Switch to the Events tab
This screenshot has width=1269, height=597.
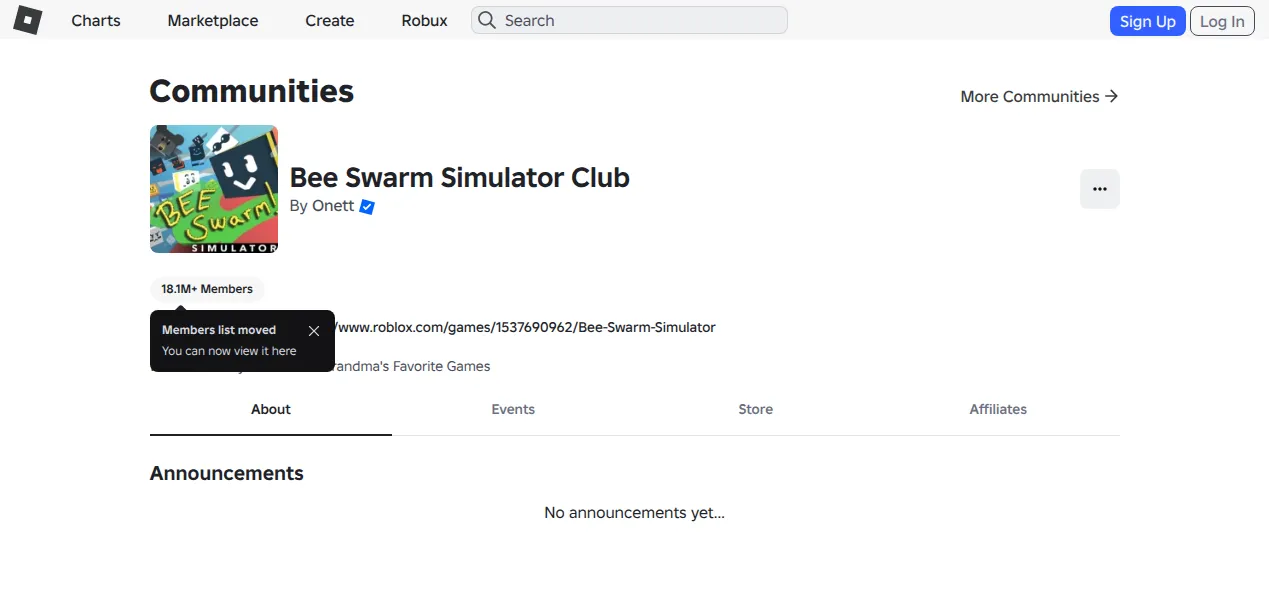click(513, 410)
